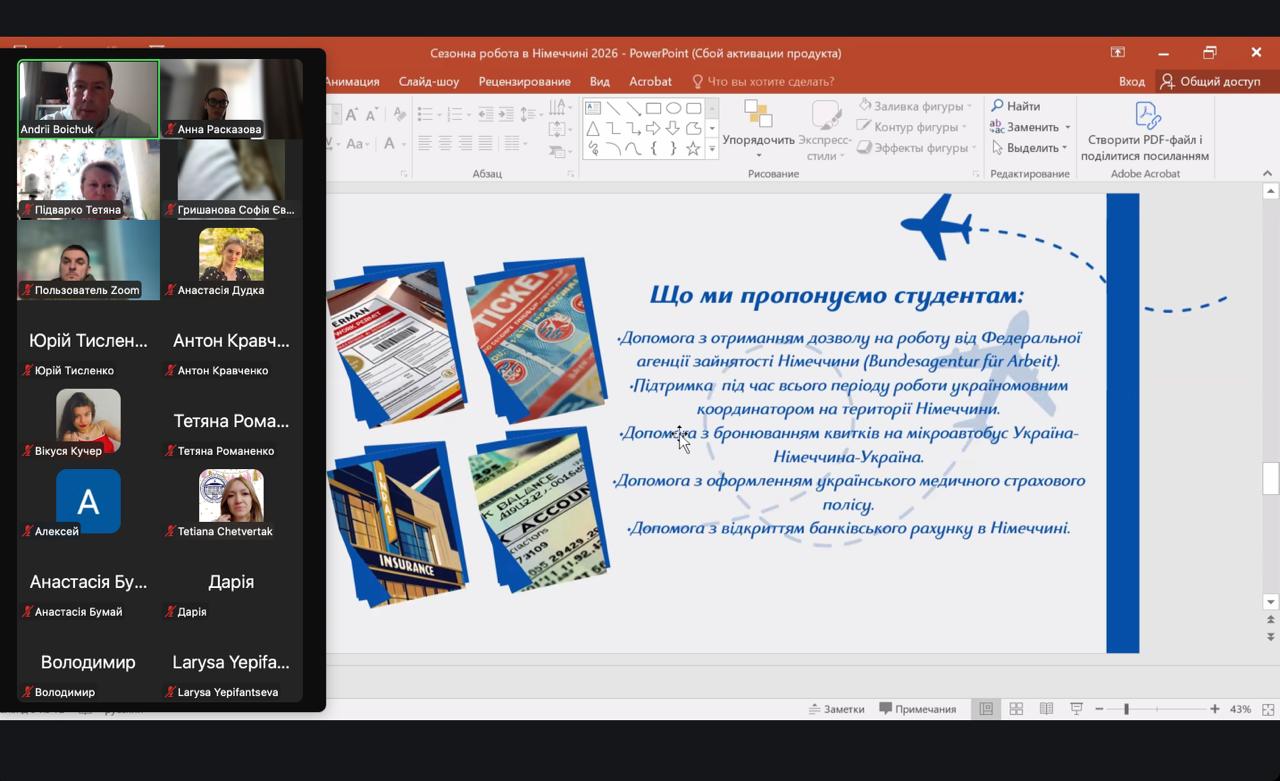Start slideshow from status bar icon
This screenshot has width=1280, height=781.
coord(1076,709)
